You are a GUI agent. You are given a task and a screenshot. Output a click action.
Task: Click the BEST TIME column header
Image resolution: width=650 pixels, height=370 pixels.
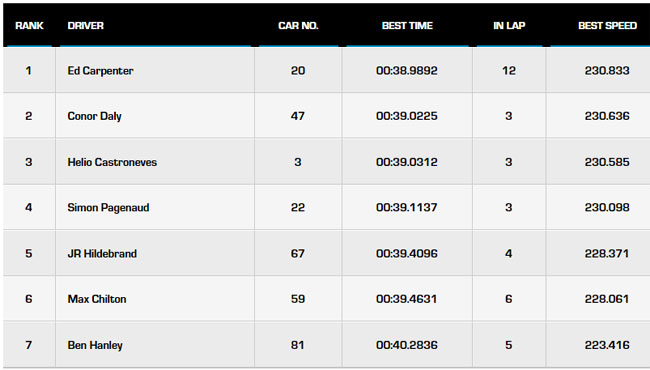[x=407, y=26]
